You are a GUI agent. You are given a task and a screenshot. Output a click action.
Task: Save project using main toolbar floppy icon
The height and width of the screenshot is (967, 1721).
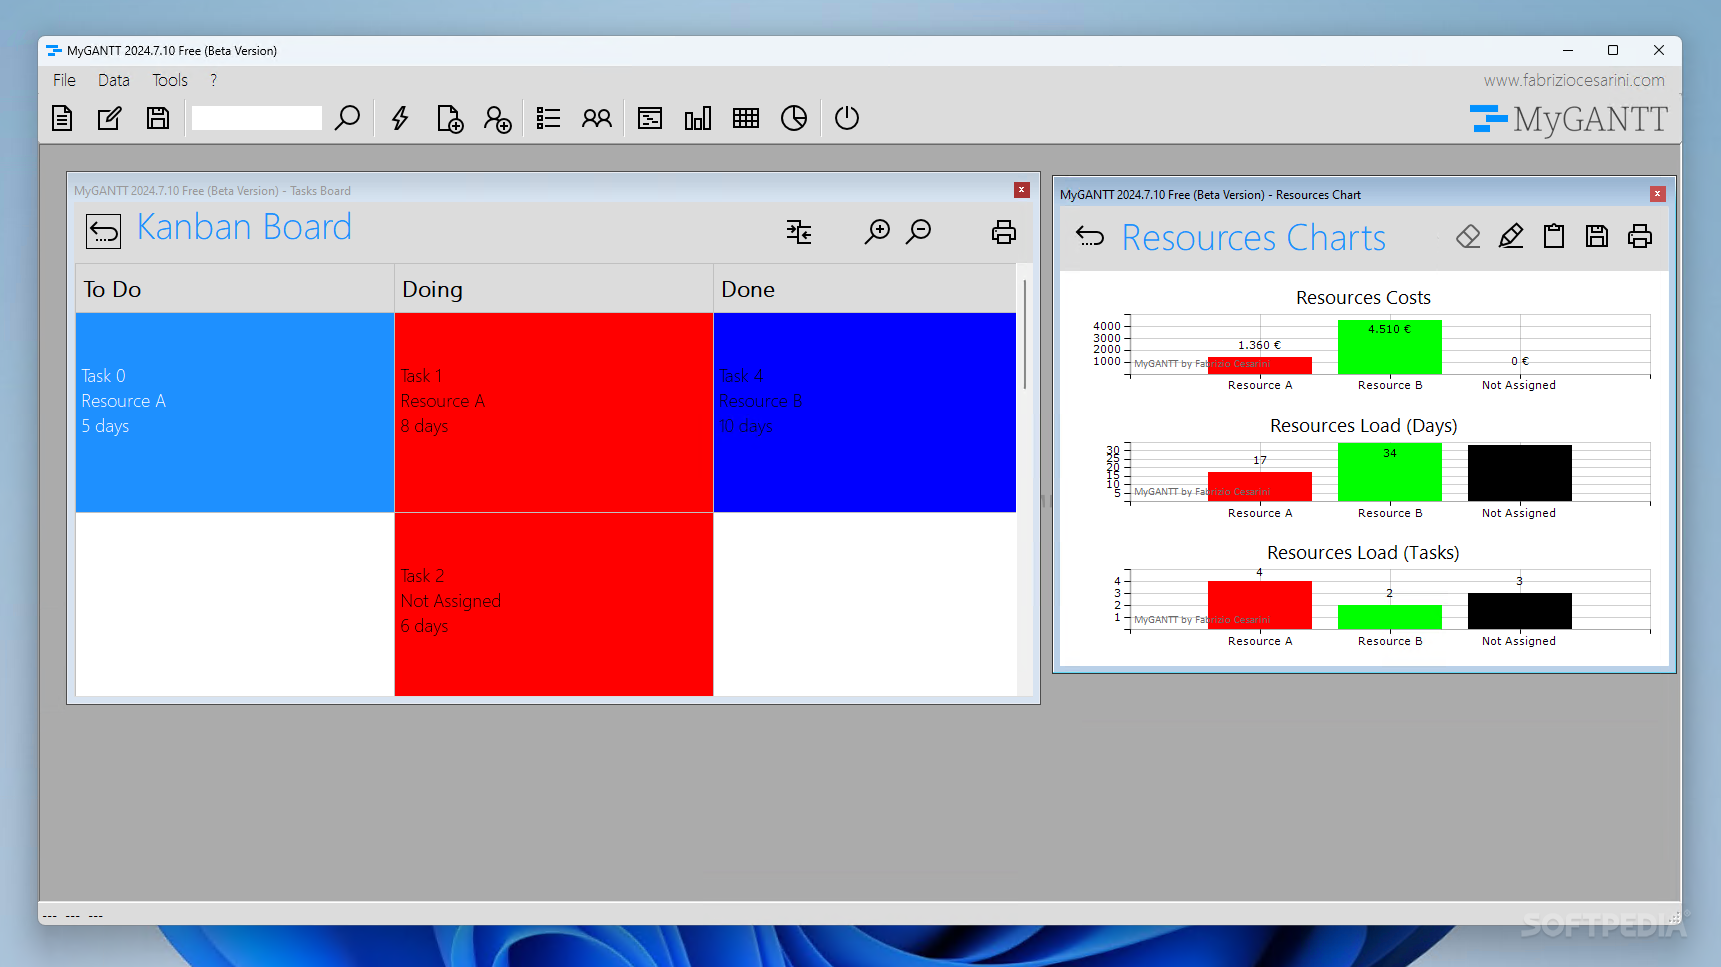[x=158, y=118]
